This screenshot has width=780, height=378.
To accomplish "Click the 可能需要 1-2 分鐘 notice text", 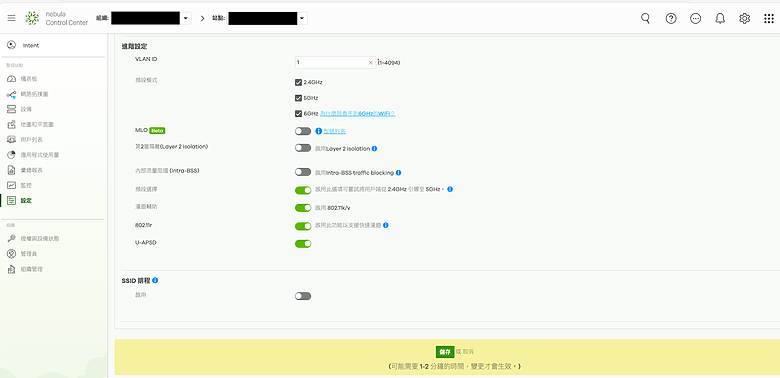I will click(455, 367).
